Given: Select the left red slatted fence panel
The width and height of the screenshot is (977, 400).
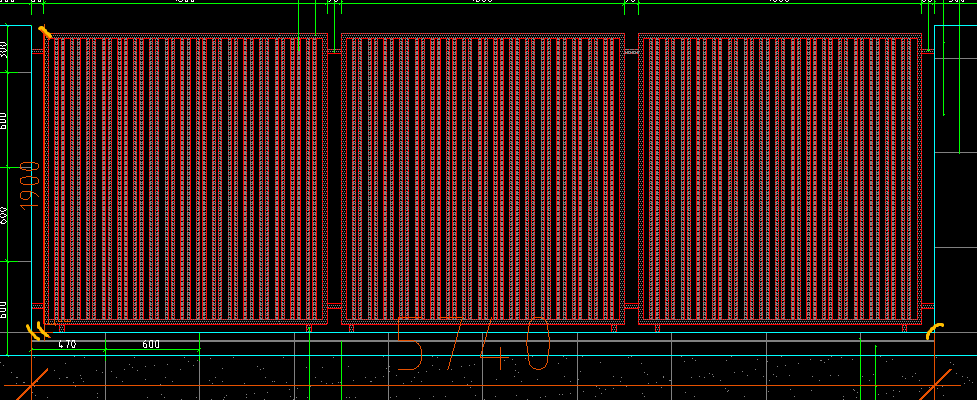Looking at the screenshot, I should pos(186,179).
